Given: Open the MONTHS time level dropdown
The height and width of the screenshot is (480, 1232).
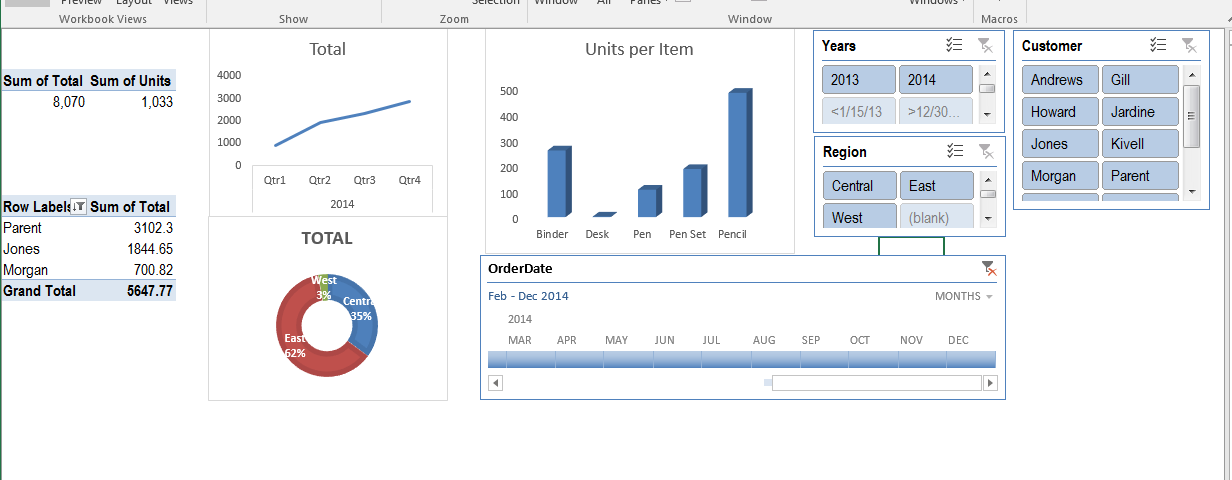Looking at the screenshot, I should (964, 296).
